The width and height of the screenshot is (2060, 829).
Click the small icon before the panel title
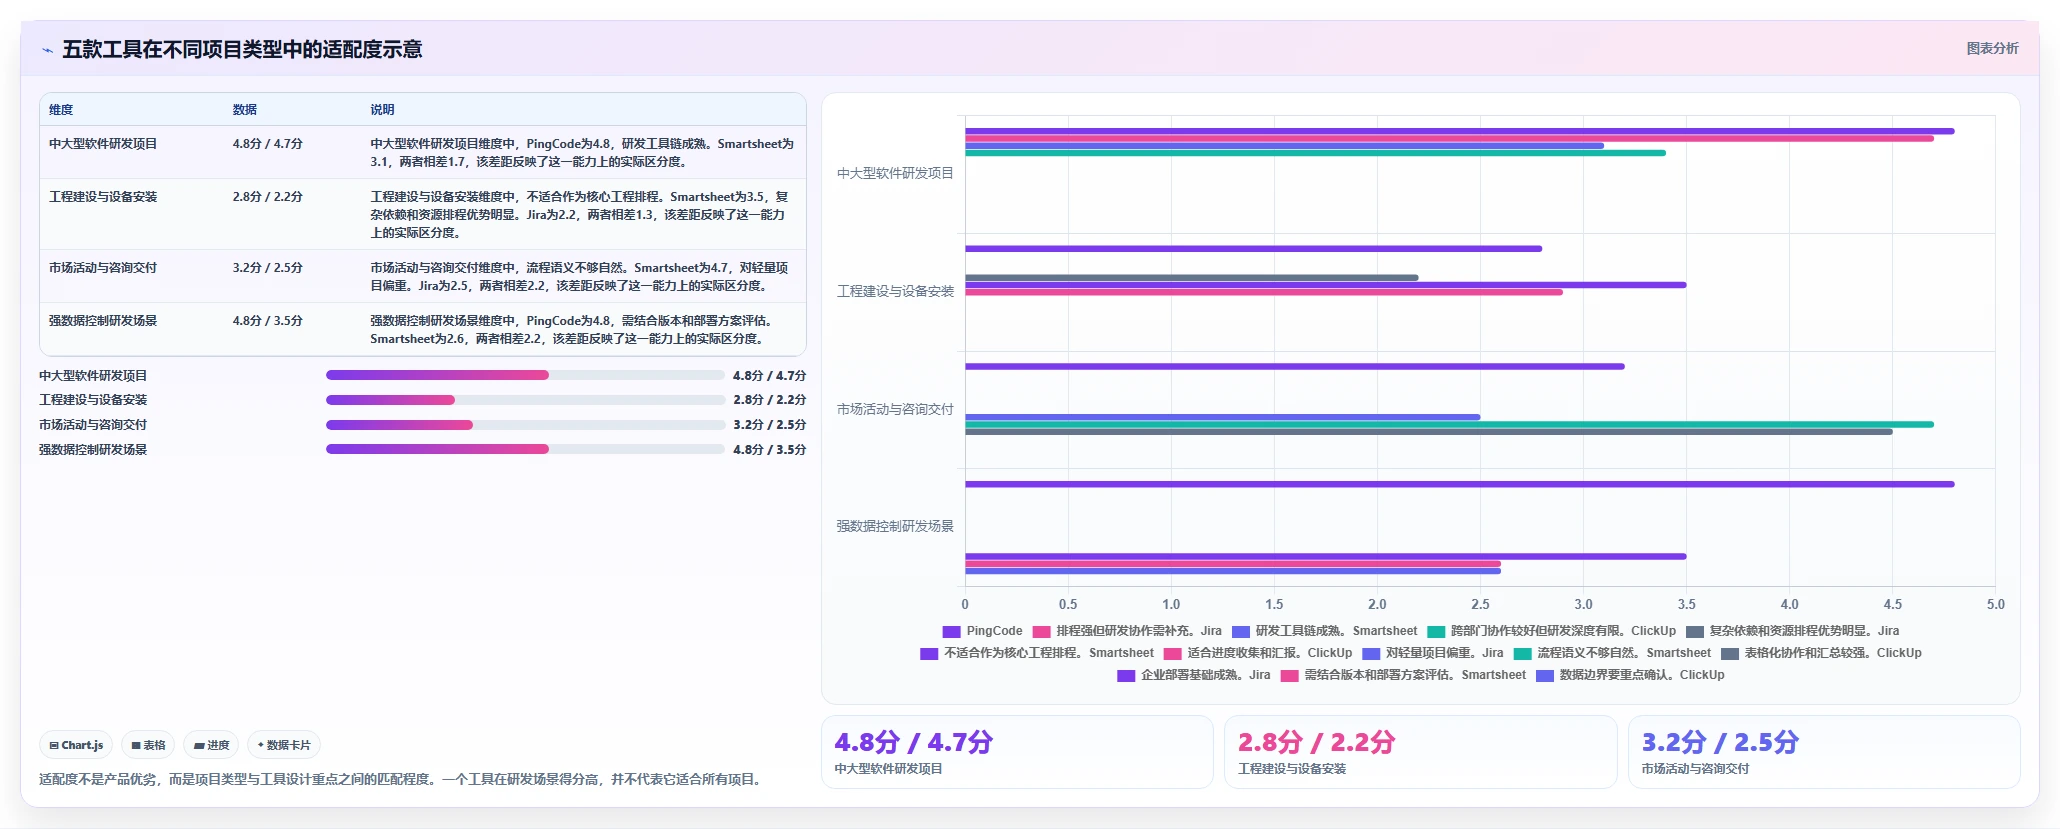click(47, 50)
